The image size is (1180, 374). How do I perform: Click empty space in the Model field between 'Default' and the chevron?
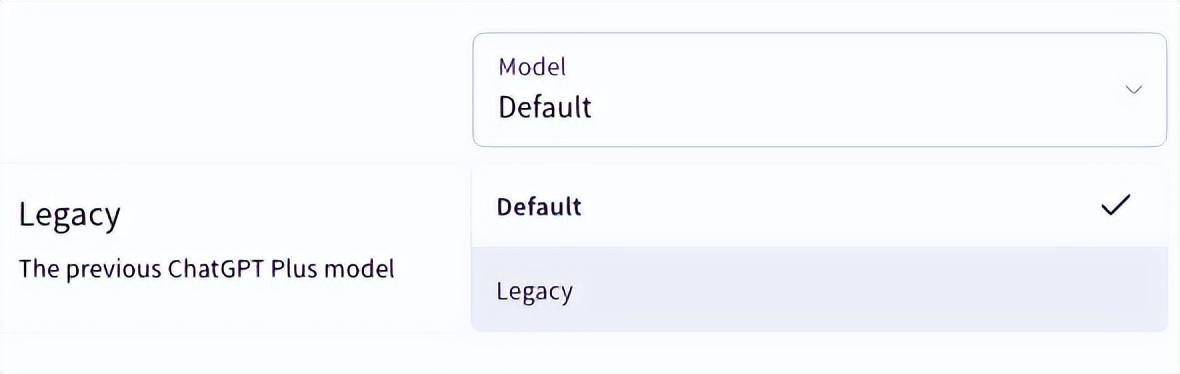(x=858, y=107)
